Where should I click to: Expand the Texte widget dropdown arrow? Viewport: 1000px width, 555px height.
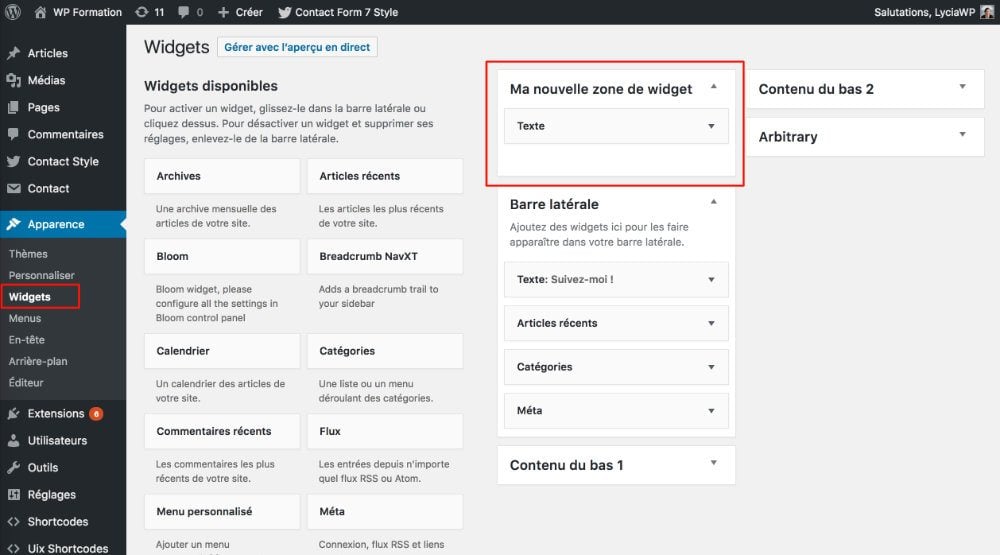point(711,126)
